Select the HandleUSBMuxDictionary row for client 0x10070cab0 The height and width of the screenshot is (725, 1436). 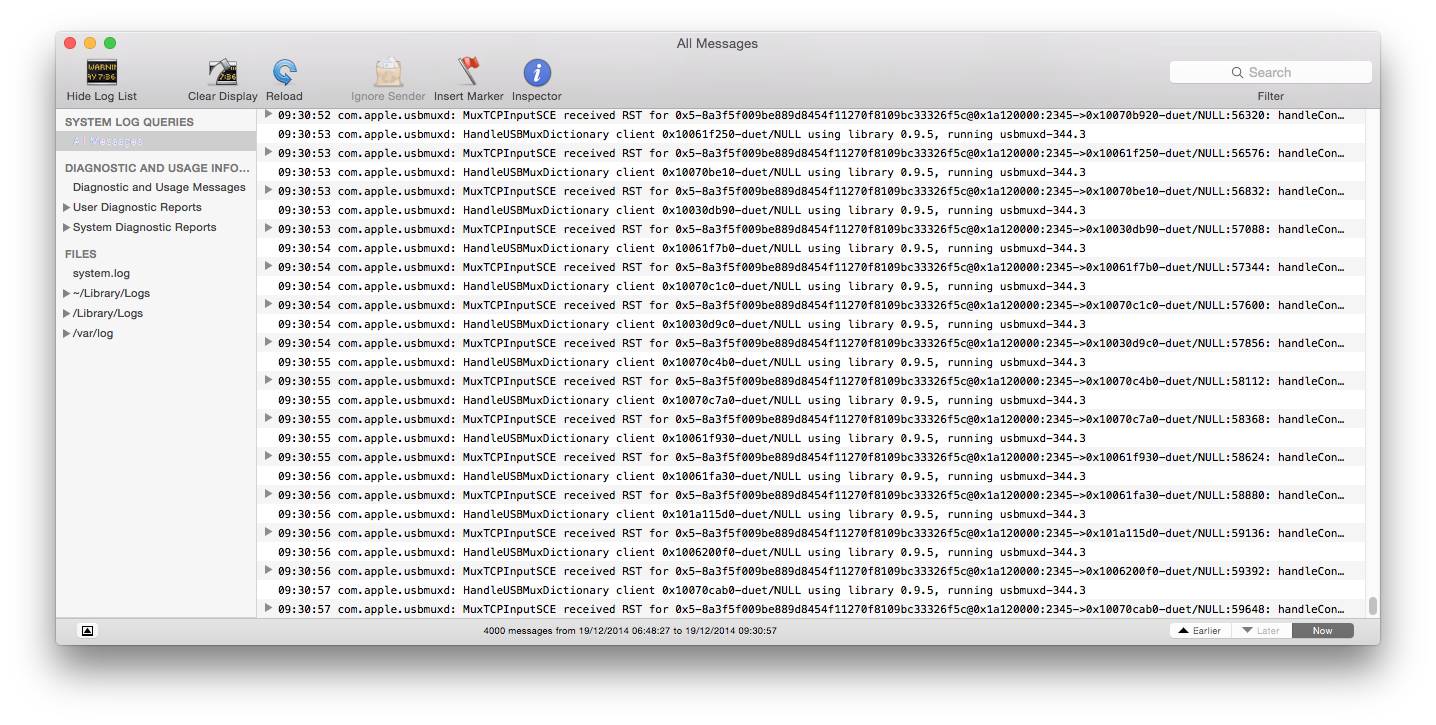[811, 590]
